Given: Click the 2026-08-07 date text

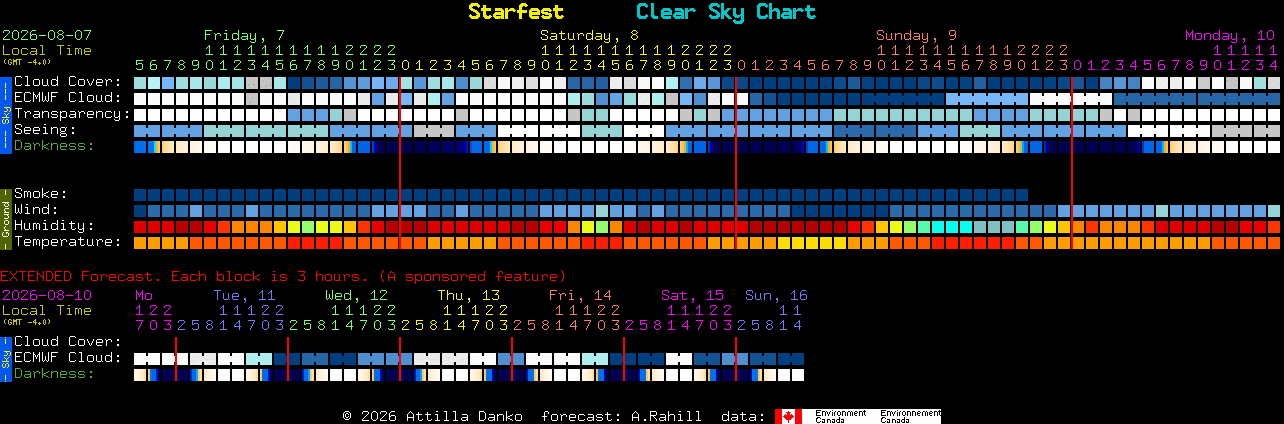Looking at the screenshot, I should pyautogui.click(x=47, y=35).
